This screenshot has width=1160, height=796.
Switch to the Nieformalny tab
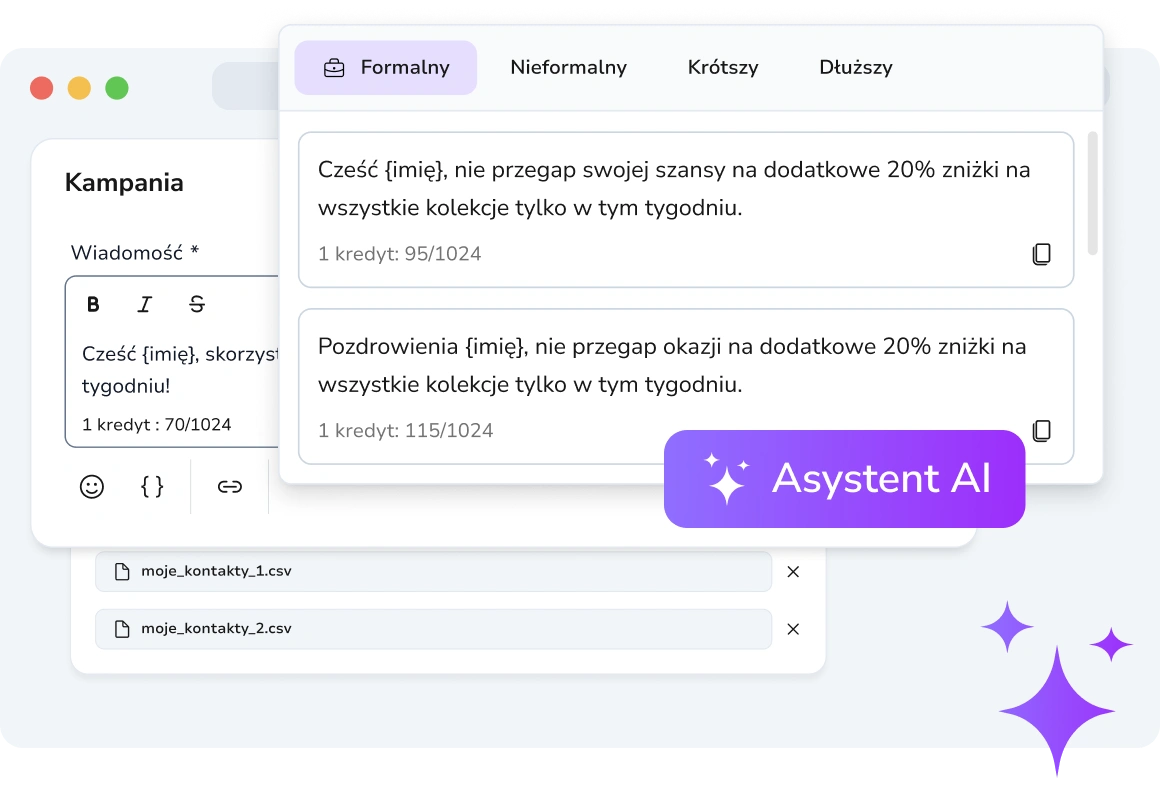point(568,67)
